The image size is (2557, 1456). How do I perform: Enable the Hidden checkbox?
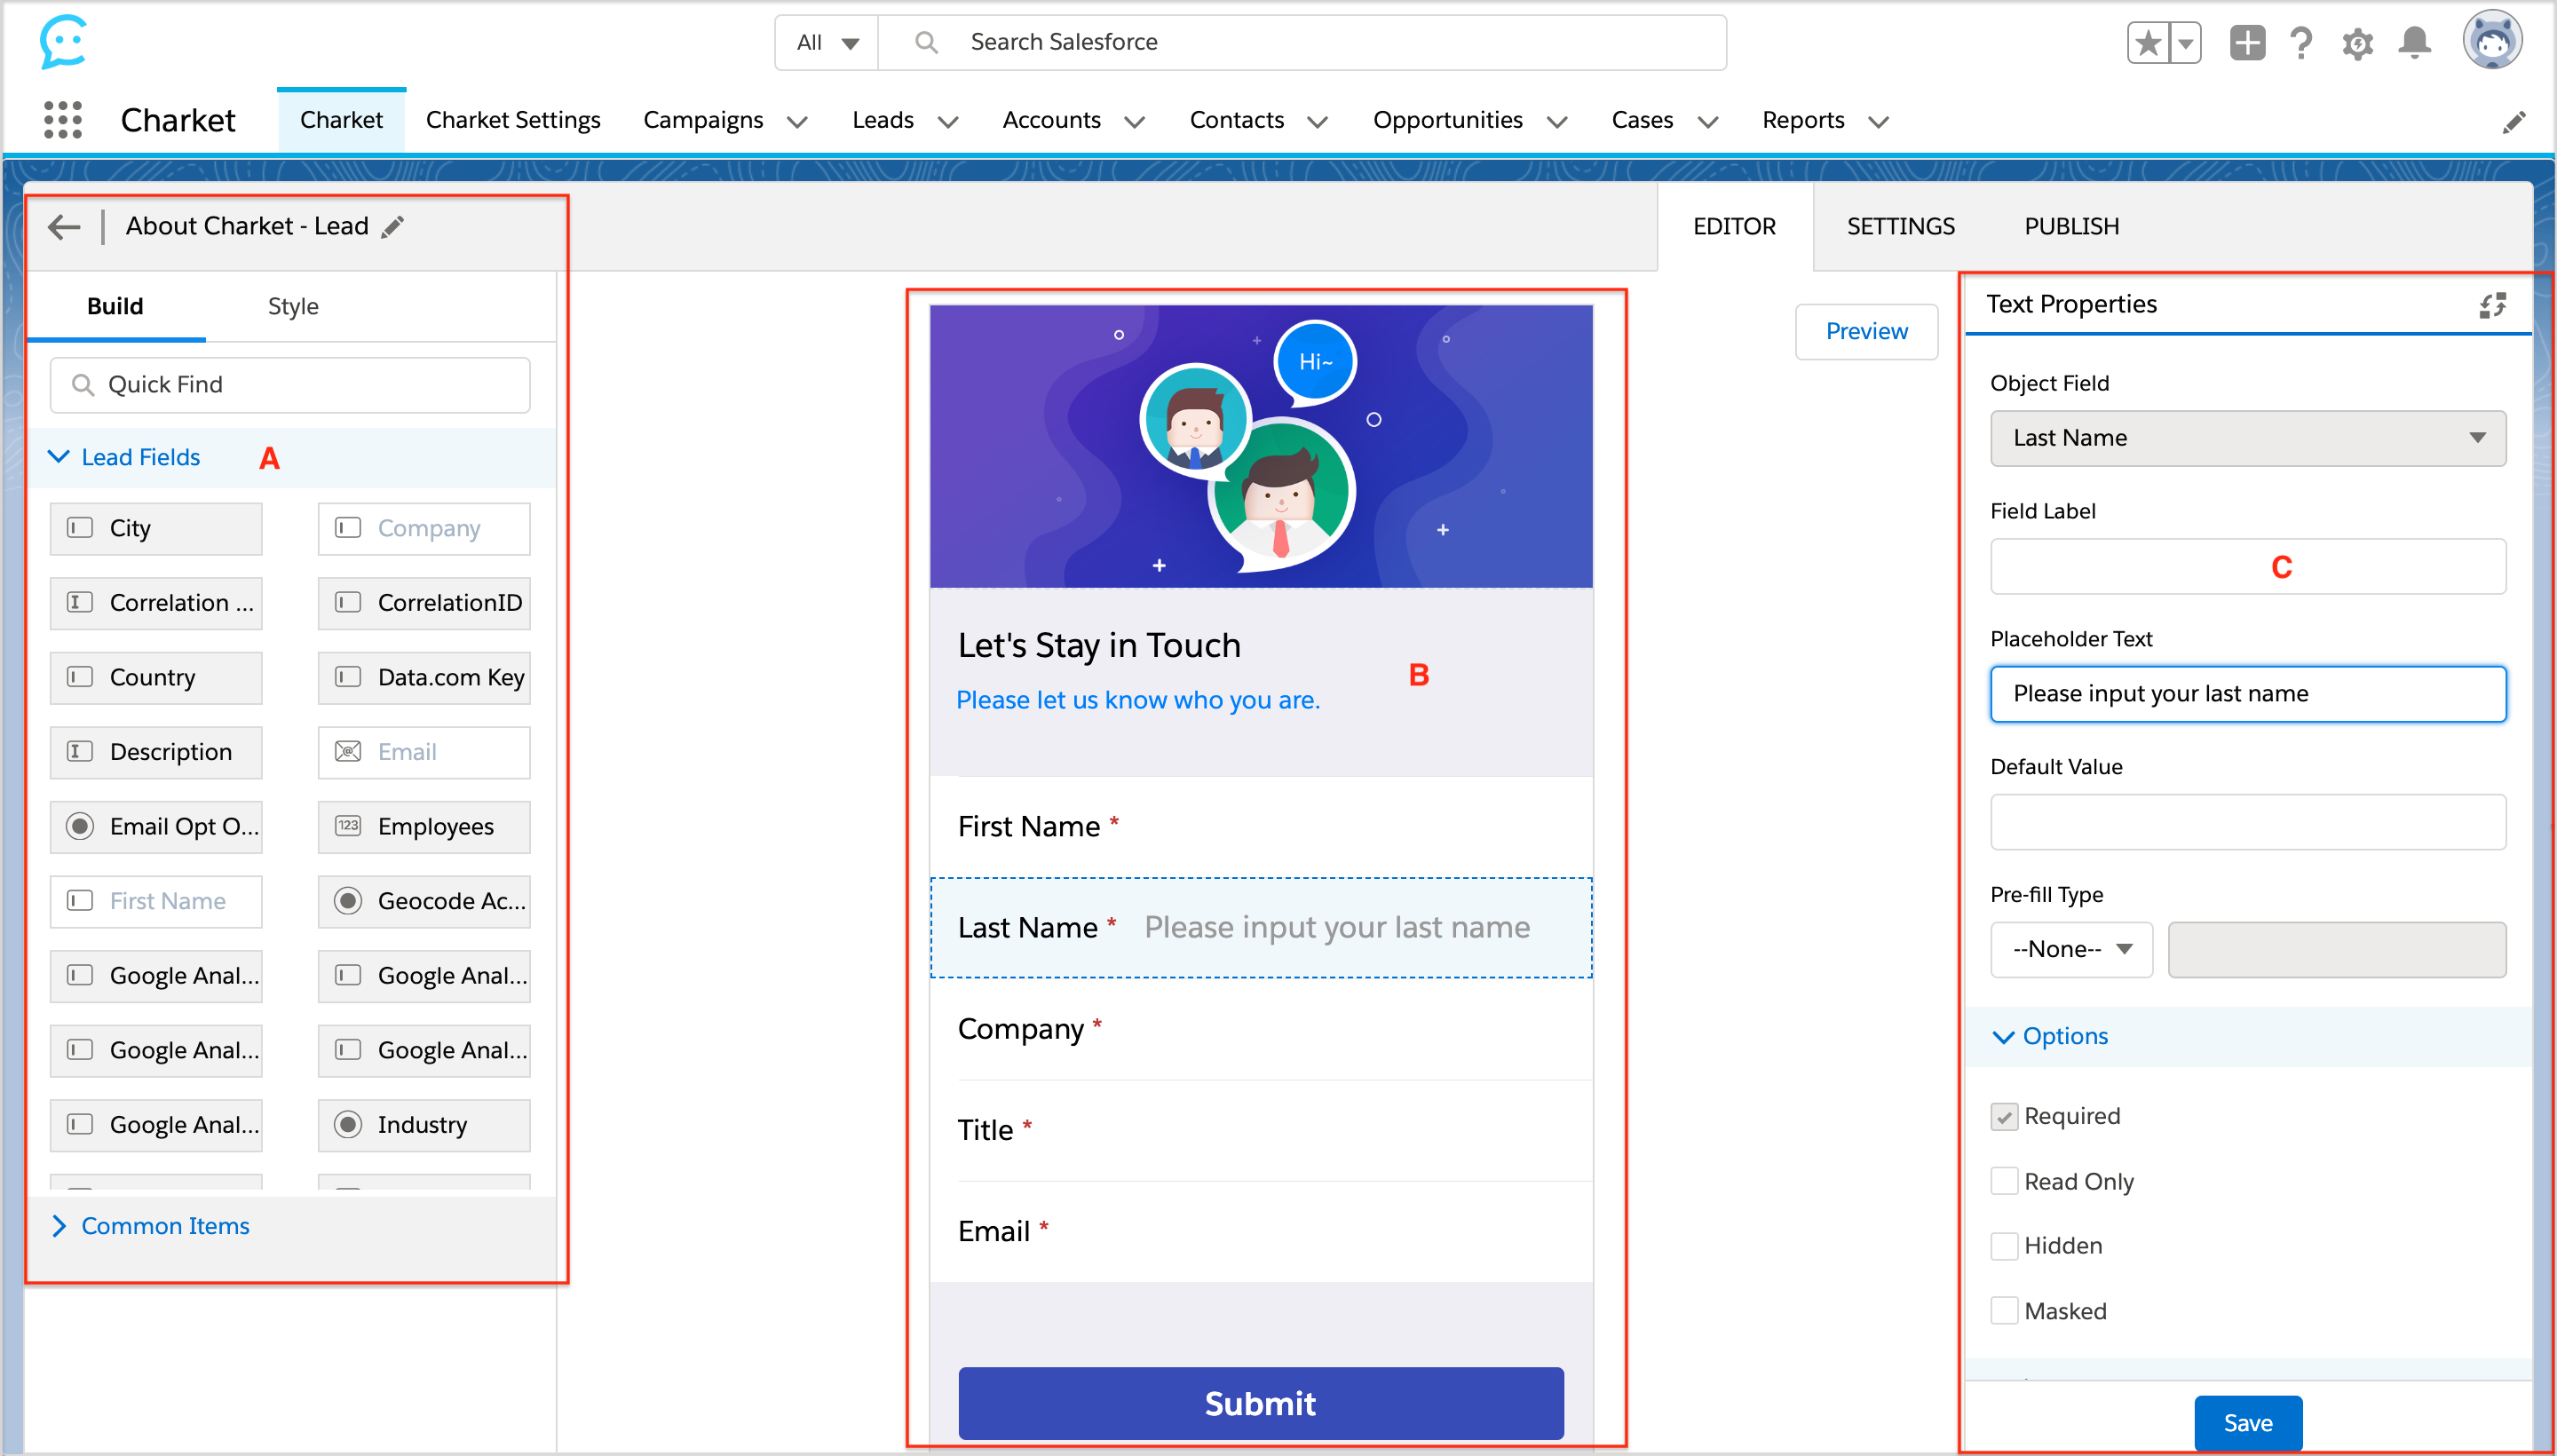[2004, 1246]
